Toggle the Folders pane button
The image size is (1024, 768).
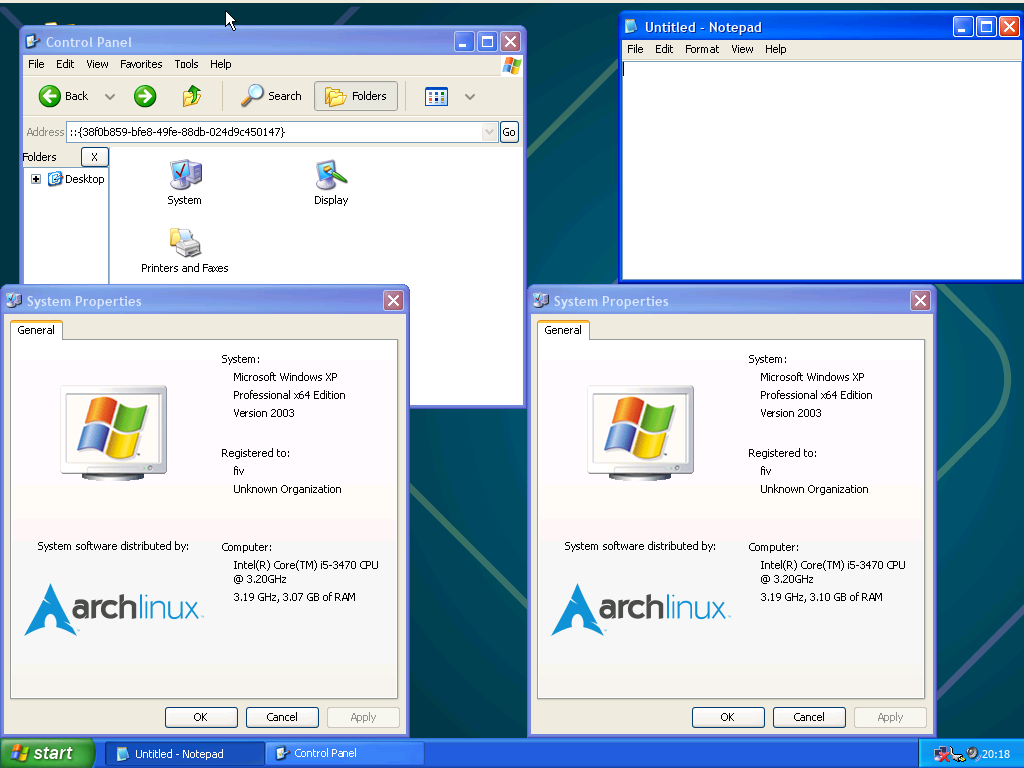click(x=356, y=96)
